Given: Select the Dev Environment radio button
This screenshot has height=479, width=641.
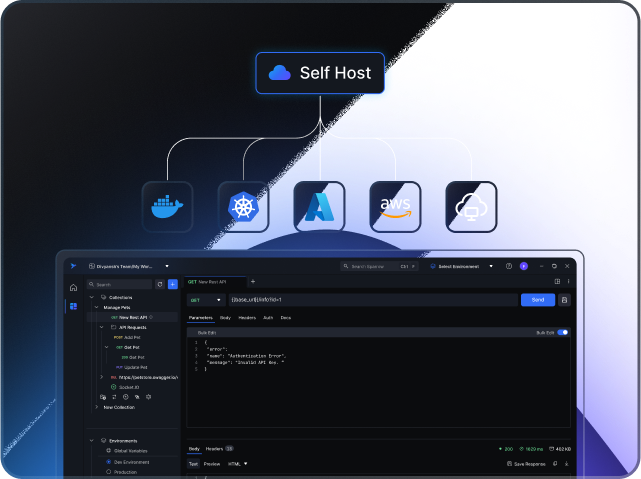Looking at the screenshot, I should click(109, 462).
